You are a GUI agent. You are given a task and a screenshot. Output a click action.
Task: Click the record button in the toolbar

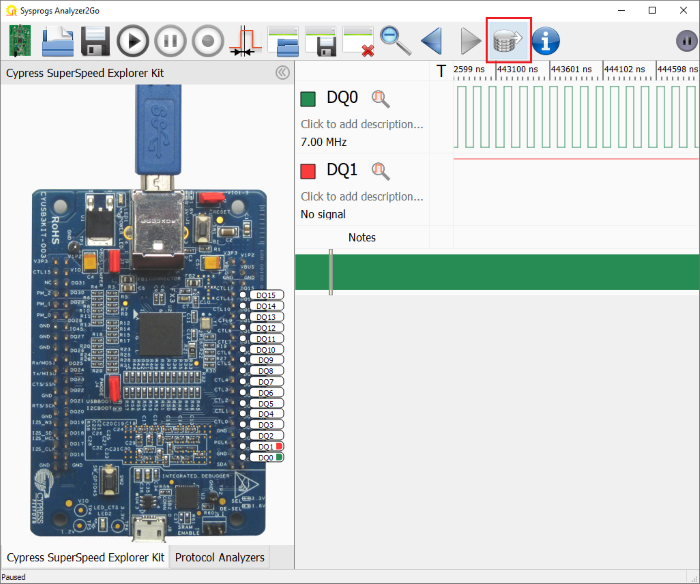click(208, 41)
